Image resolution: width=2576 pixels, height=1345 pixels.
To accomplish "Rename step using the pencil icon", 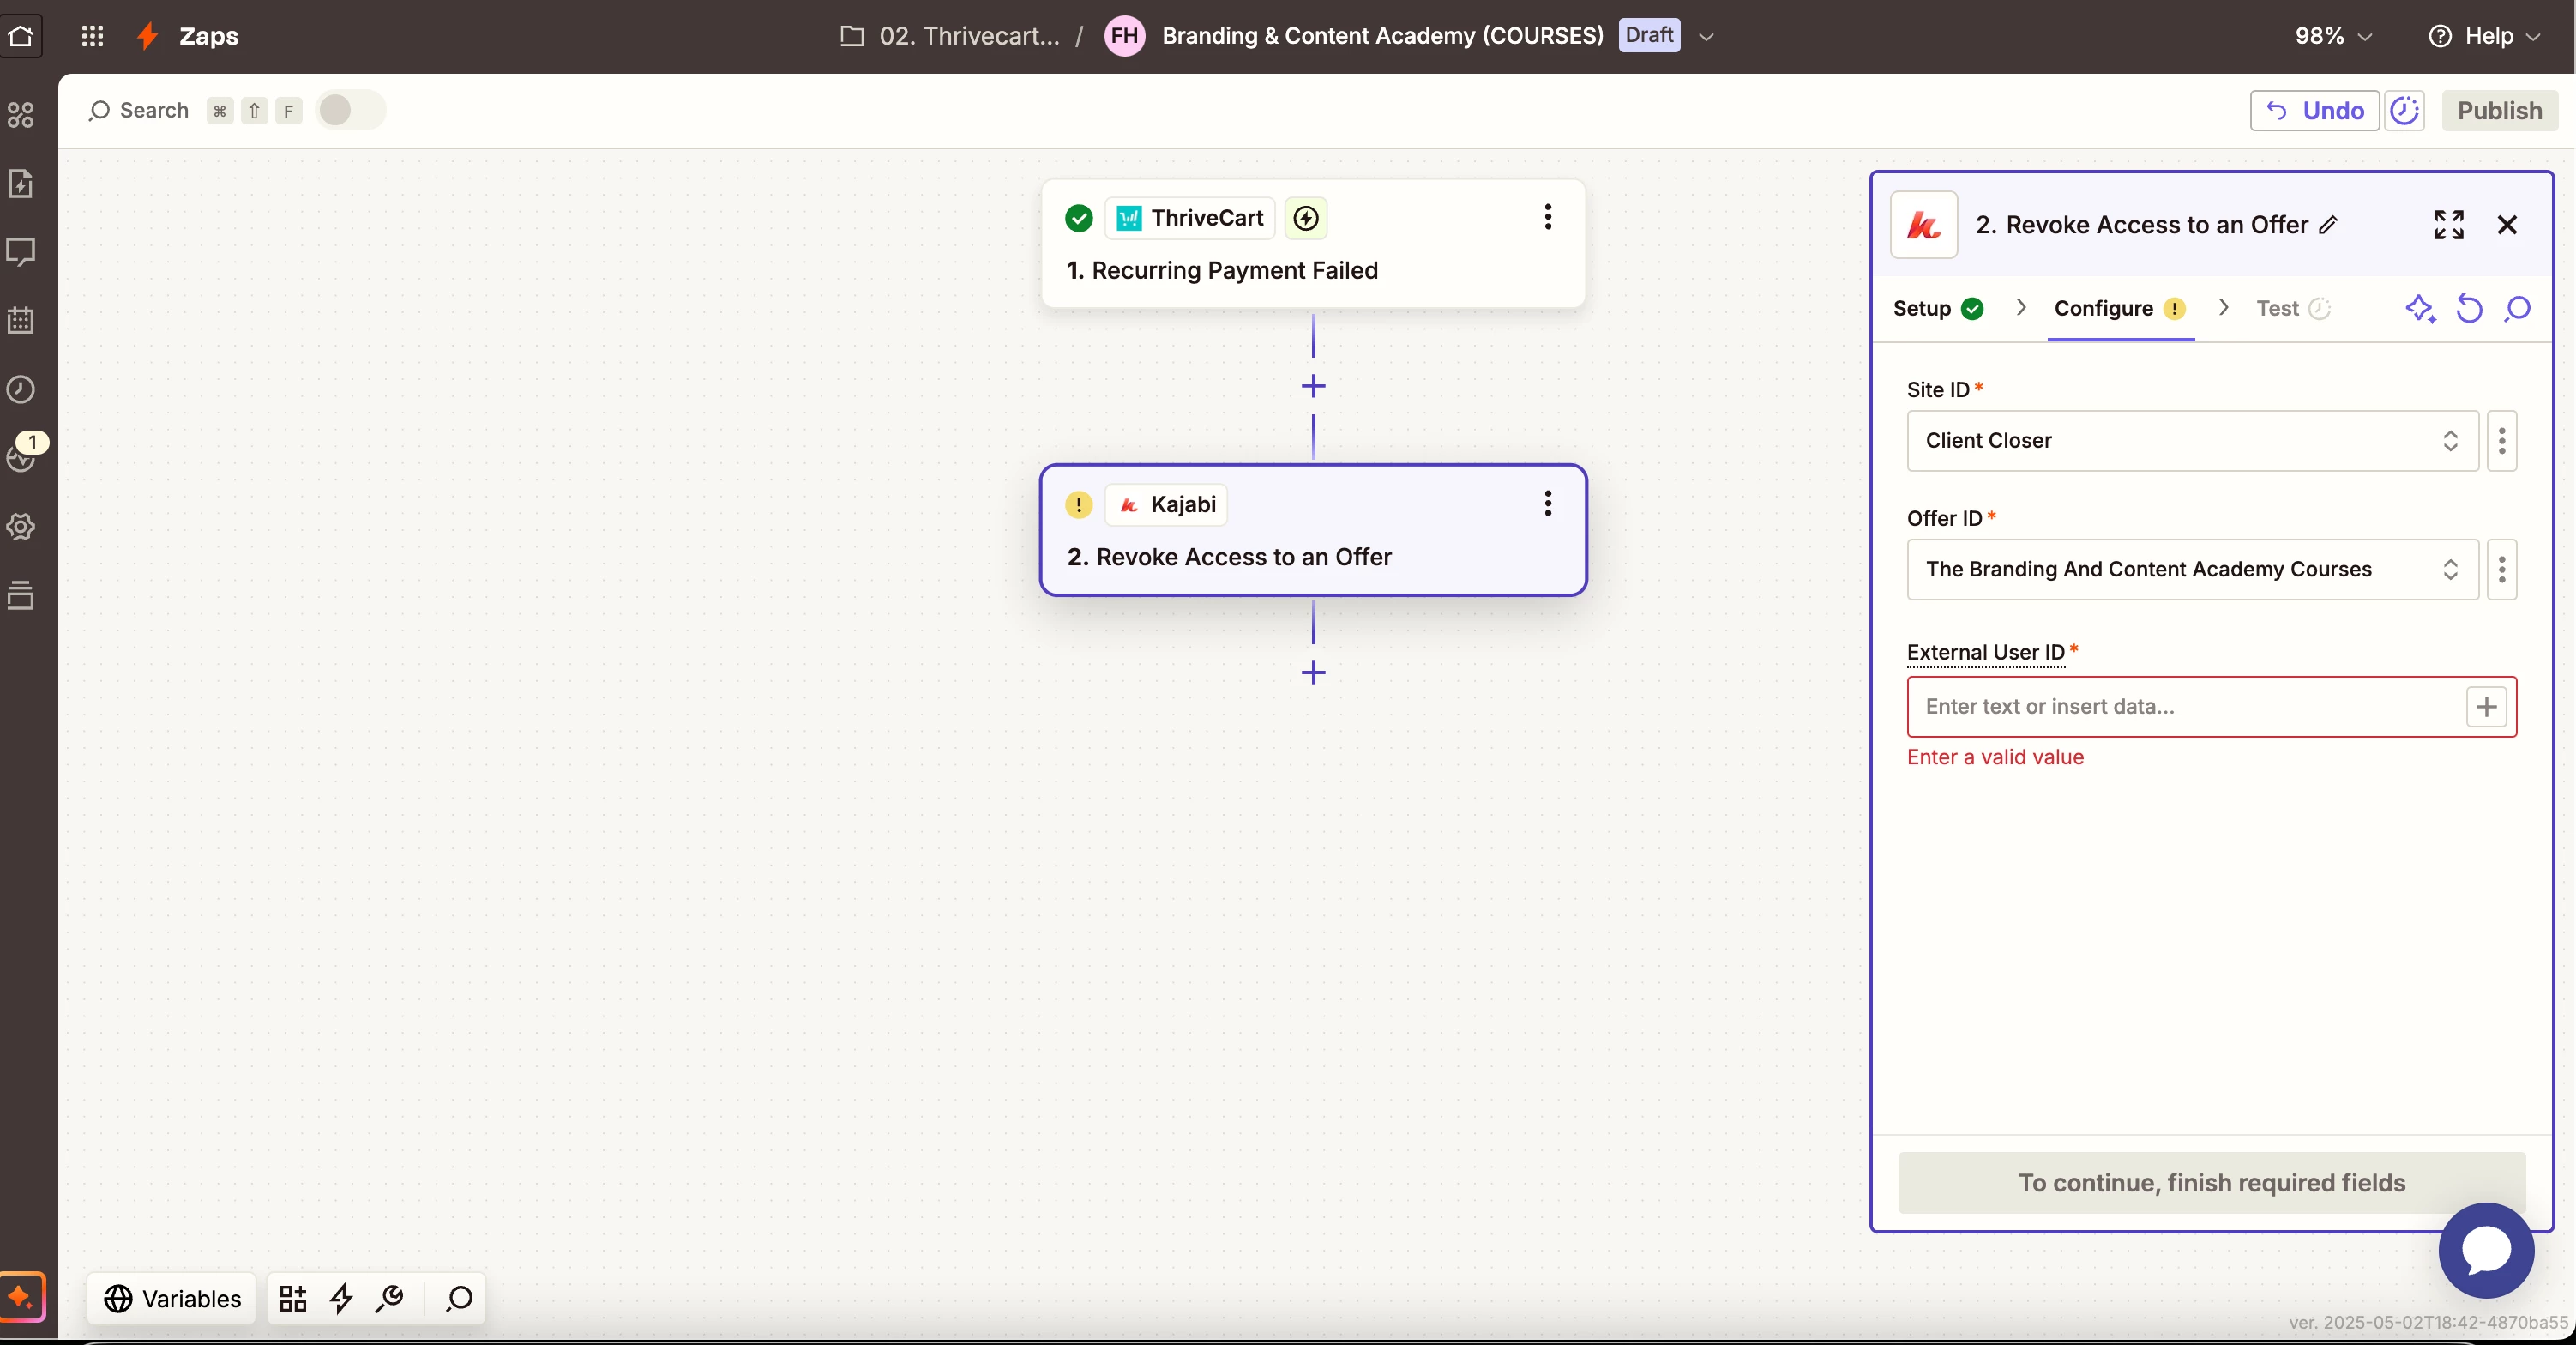I will point(2329,225).
